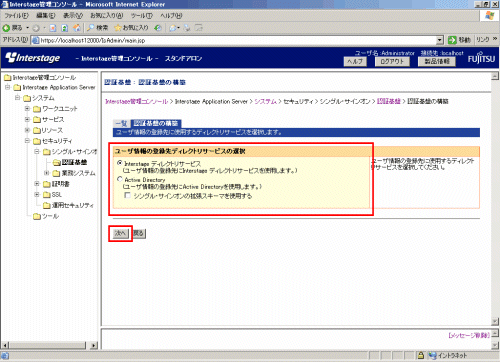Click the Print icon in IE toolbar
The height and width of the screenshot is (362, 500).
point(187,28)
